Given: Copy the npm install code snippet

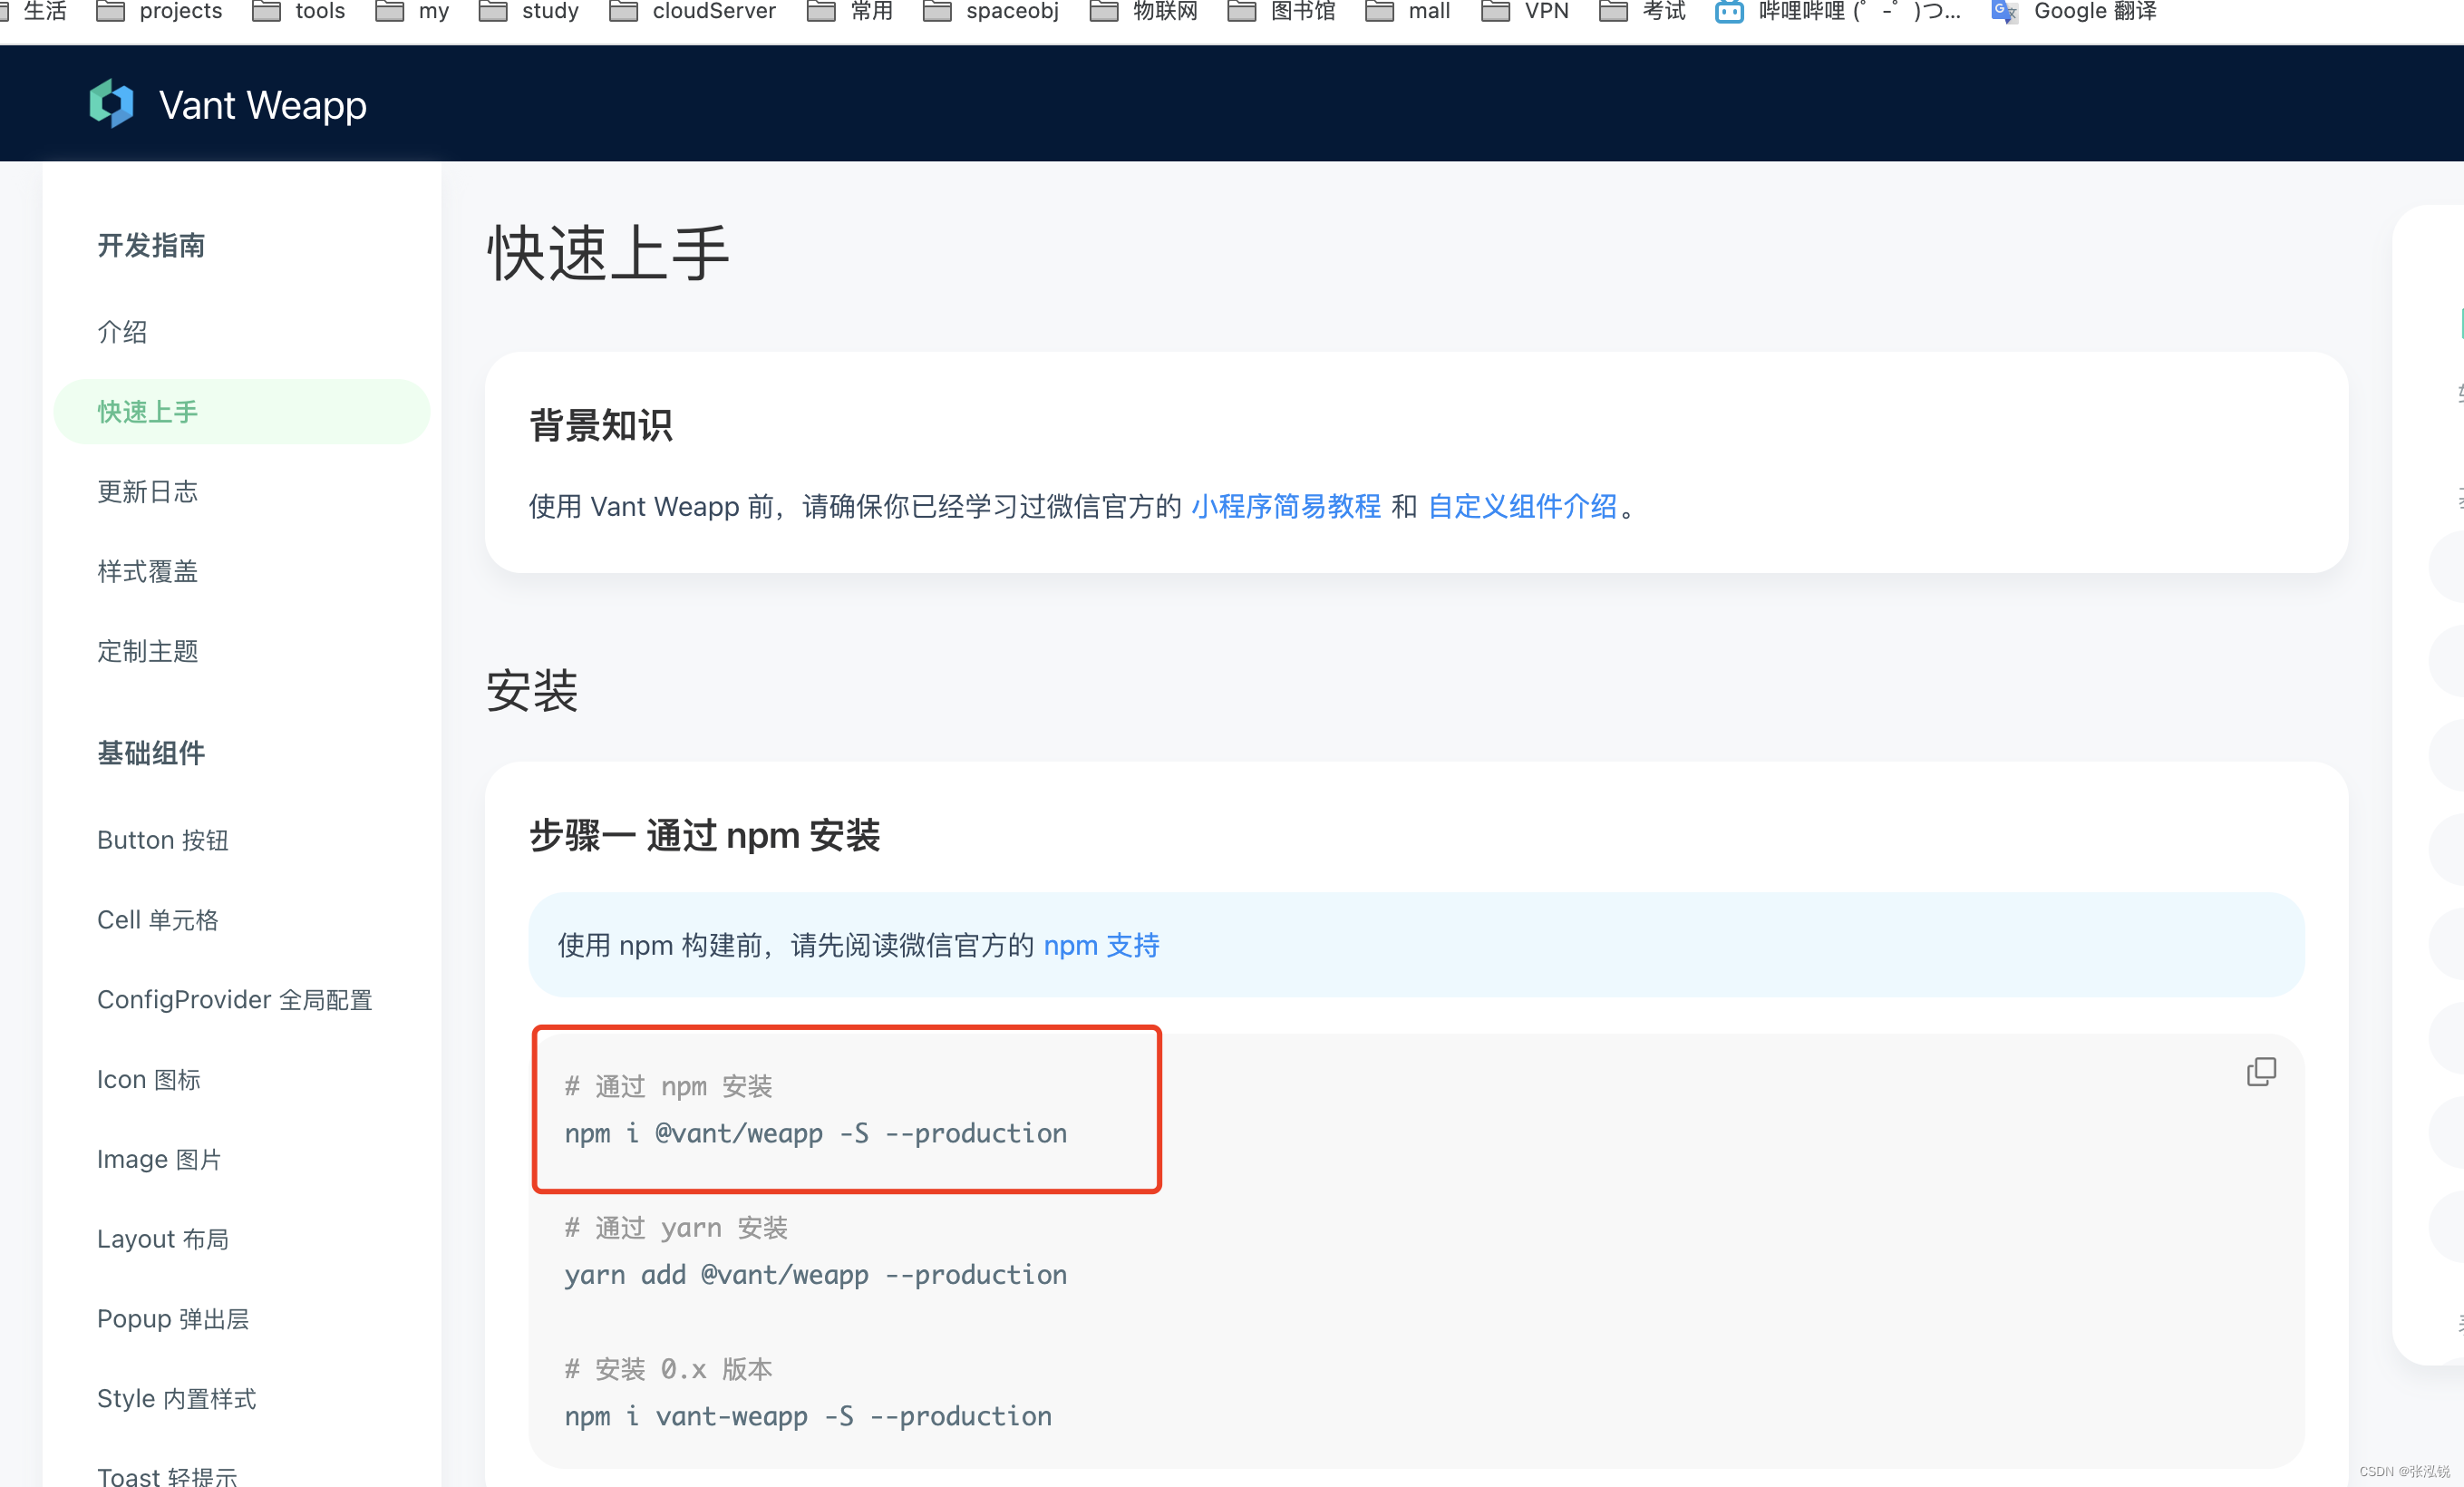Looking at the screenshot, I should click(2262, 1071).
